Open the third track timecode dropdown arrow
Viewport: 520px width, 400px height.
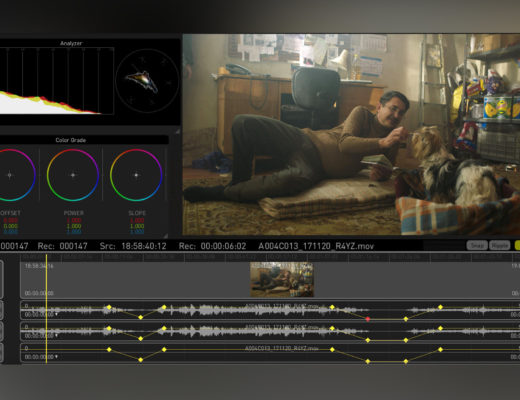pyautogui.click(x=56, y=357)
